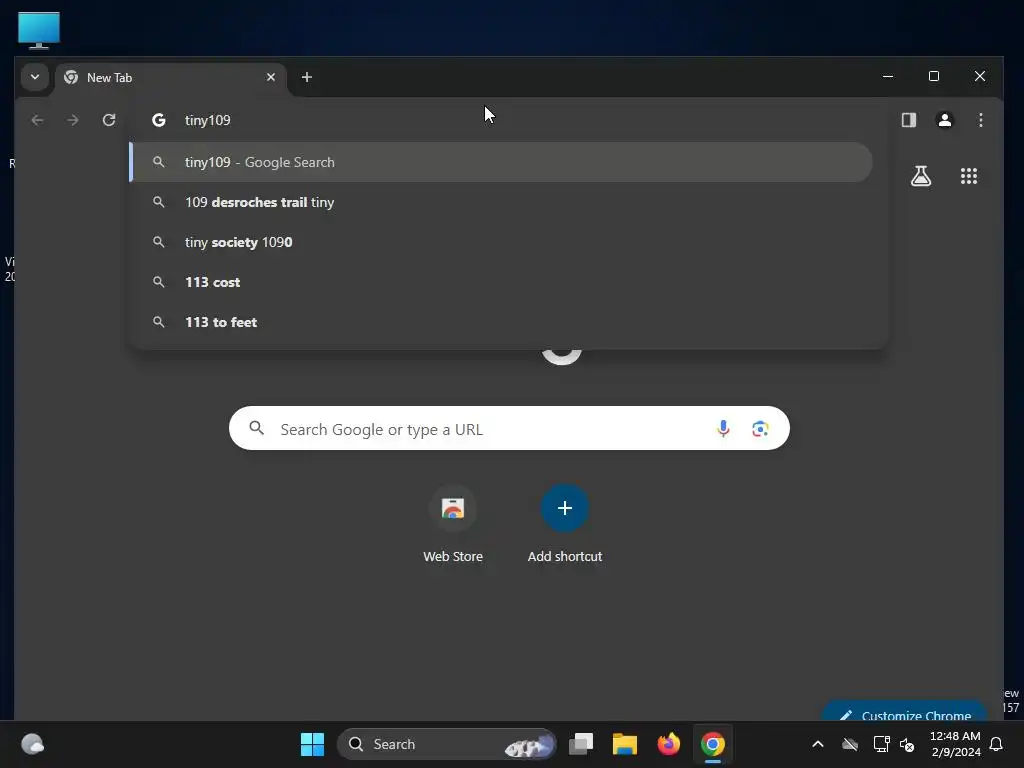Choose the 113 to feet suggestion
The image size is (1024, 768).
[x=502, y=322]
